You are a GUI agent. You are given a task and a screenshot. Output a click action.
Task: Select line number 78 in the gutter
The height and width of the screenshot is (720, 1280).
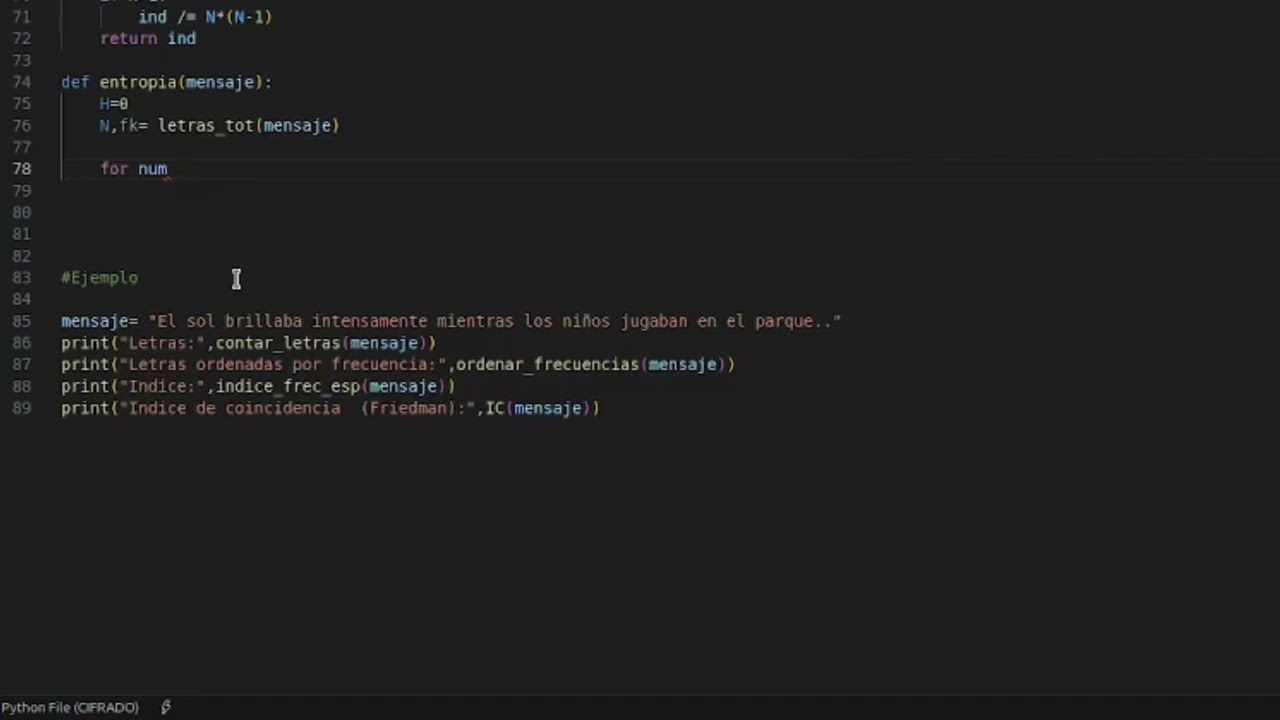point(21,169)
